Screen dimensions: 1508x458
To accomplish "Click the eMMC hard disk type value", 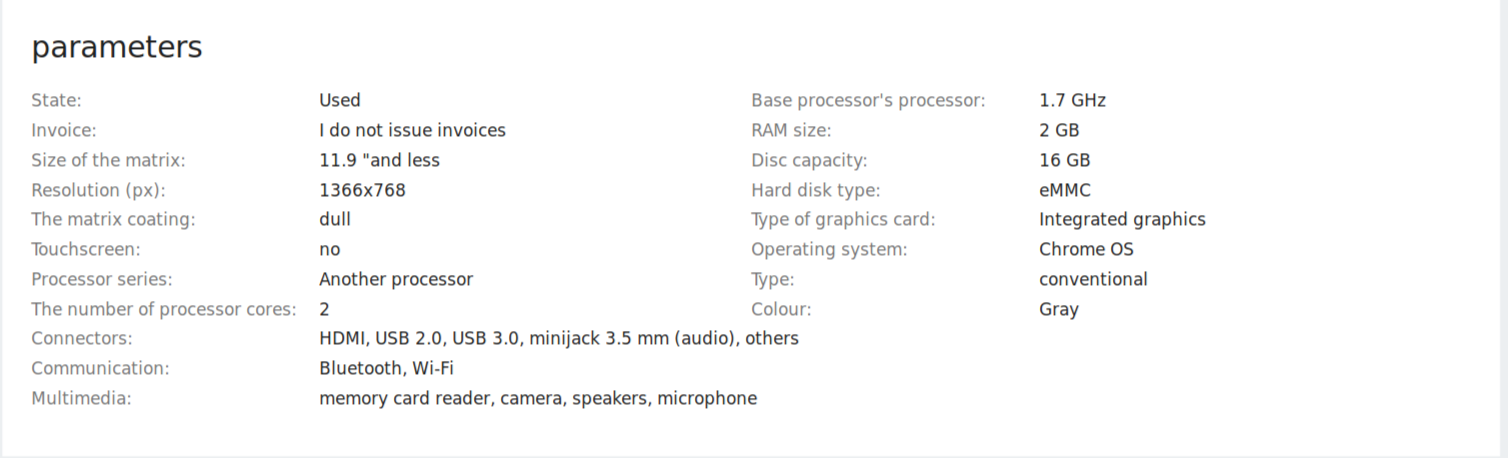I will tap(1064, 190).
